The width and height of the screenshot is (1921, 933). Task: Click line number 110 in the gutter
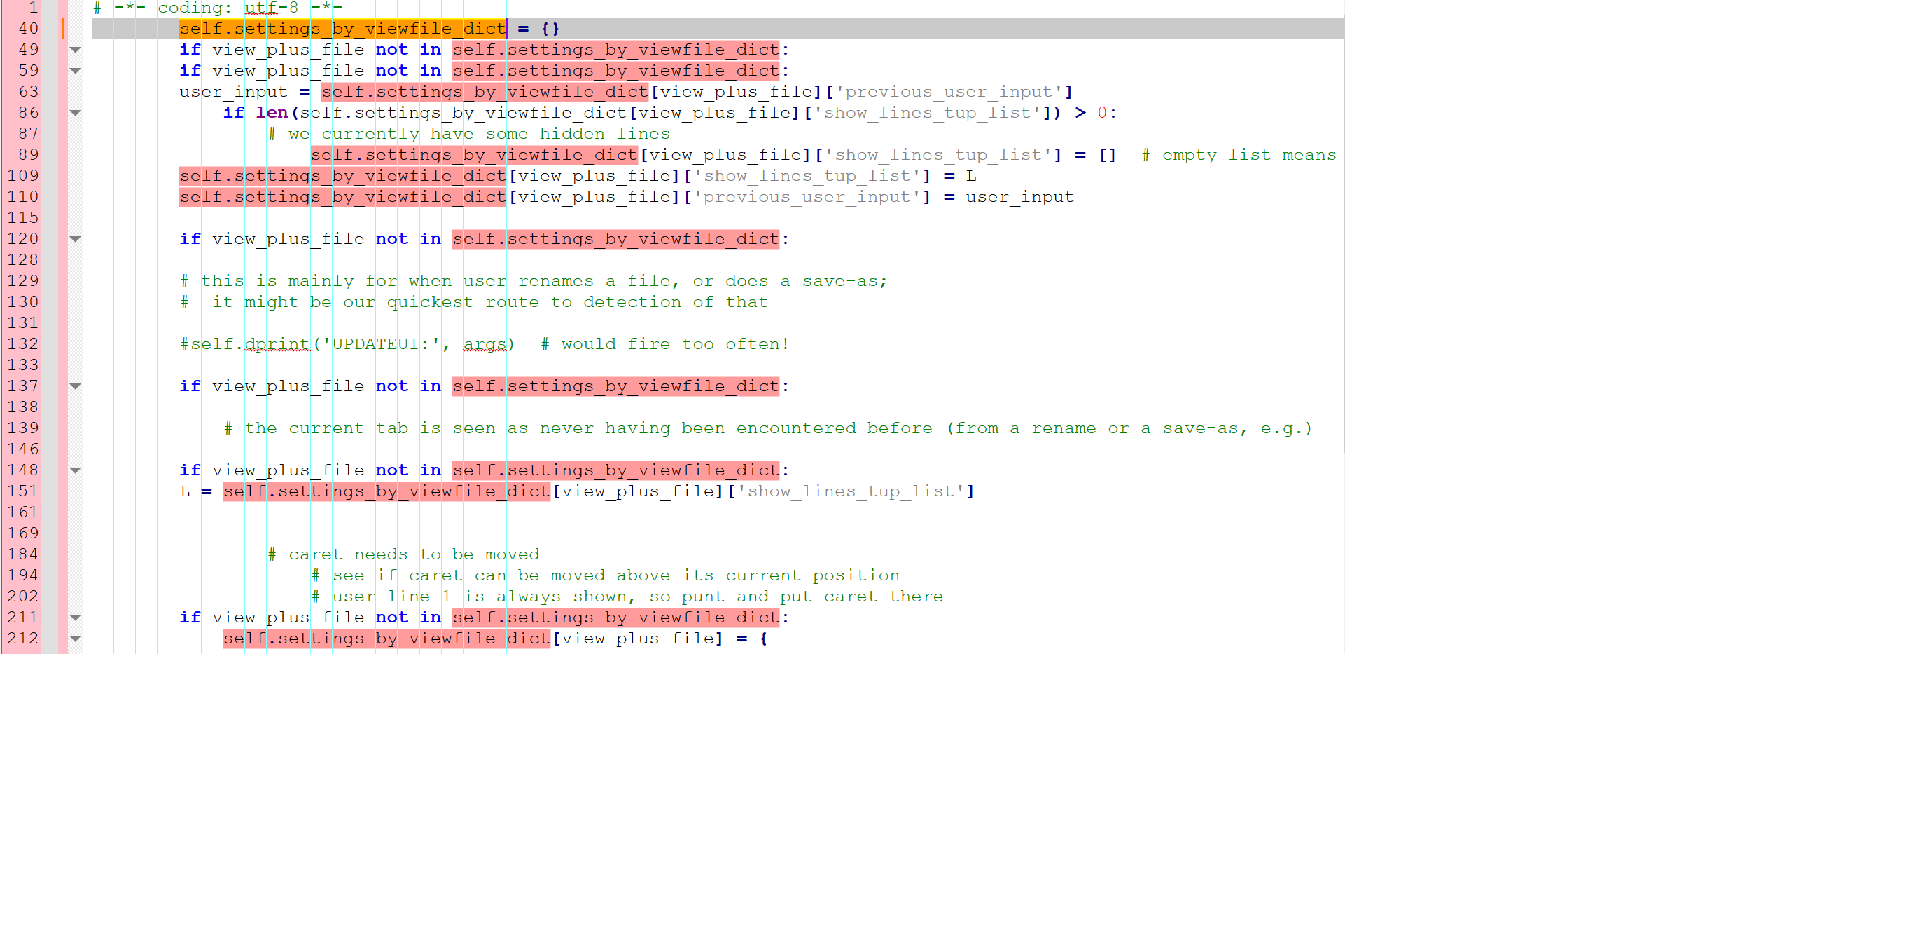tap(23, 197)
